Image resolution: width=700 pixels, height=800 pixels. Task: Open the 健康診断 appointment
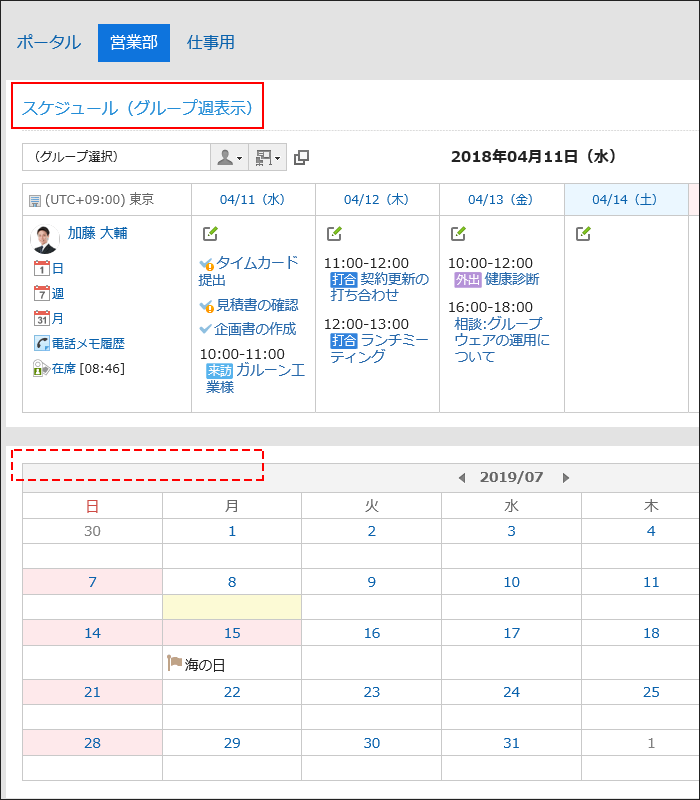tap(512, 279)
